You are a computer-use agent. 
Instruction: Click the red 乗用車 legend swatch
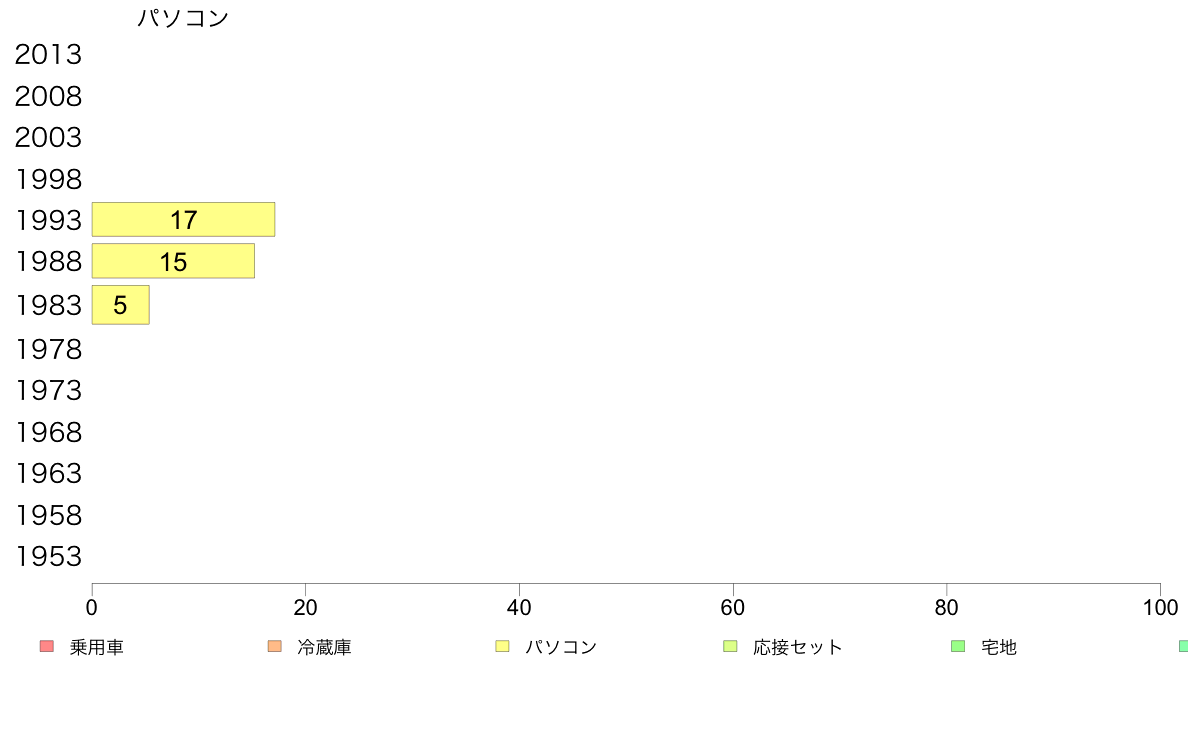click(x=47, y=647)
